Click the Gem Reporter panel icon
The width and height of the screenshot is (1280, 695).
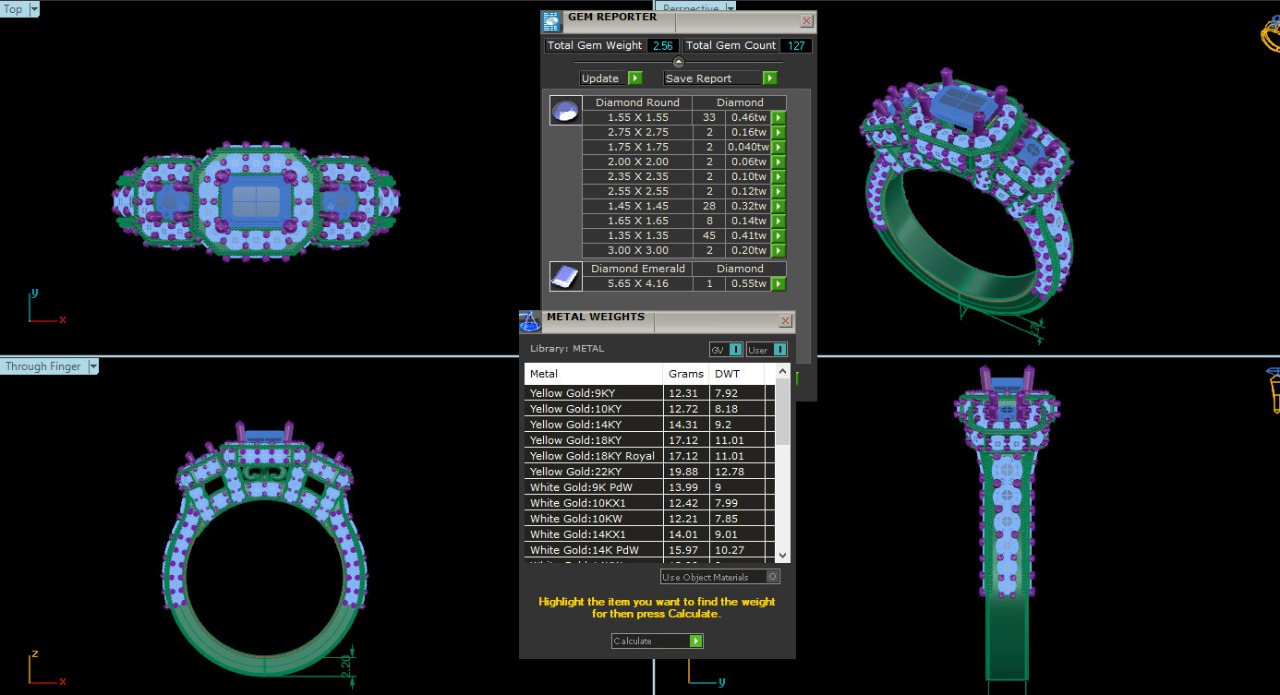tap(552, 22)
